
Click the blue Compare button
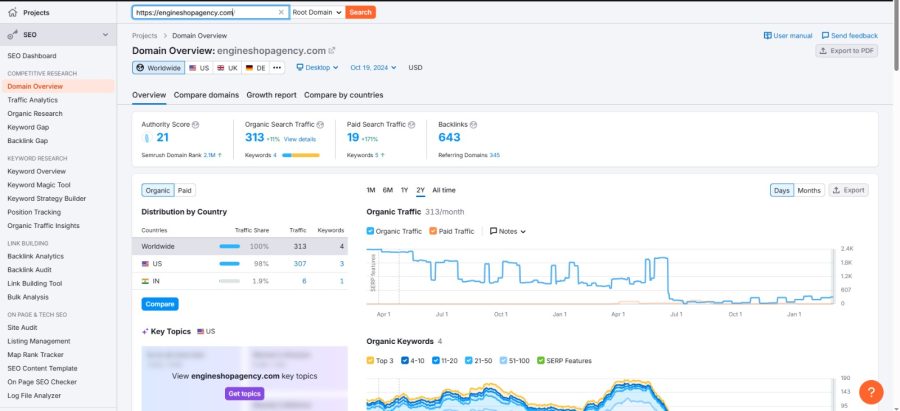tap(160, 304)
